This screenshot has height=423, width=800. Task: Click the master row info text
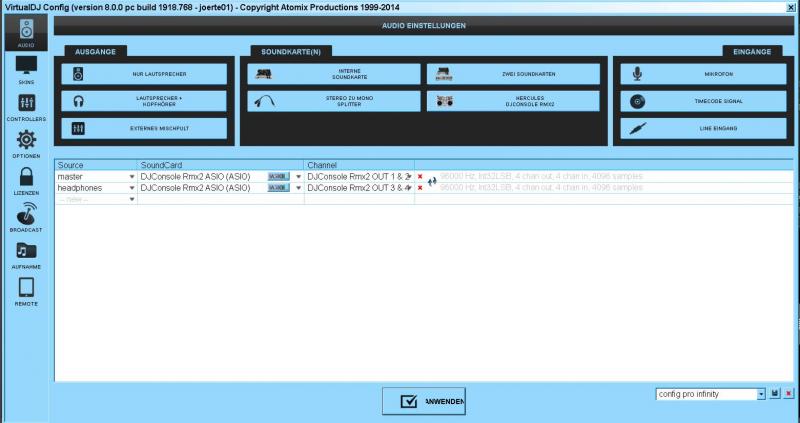(541, 177)
